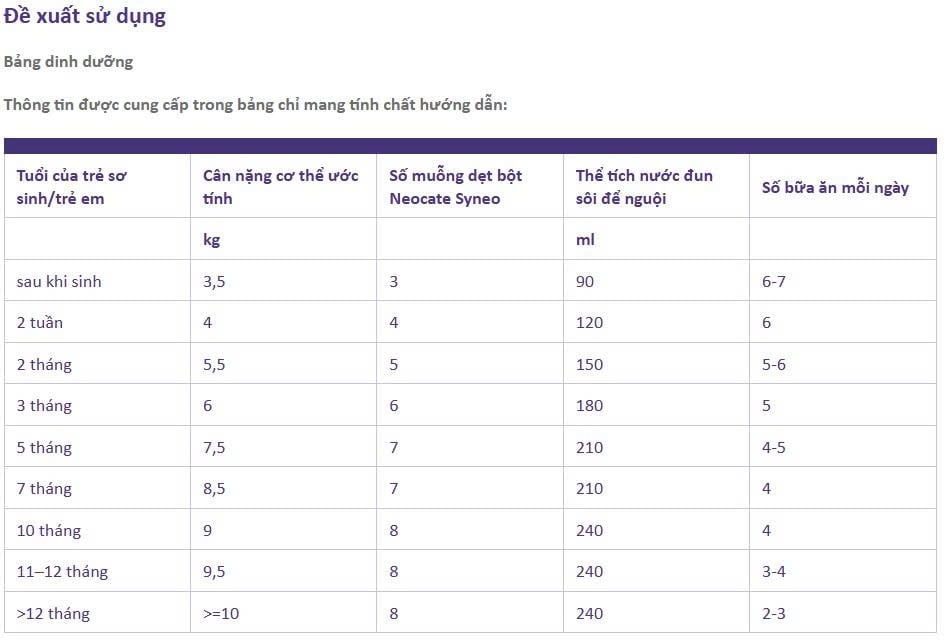Image resolution: width=945 pixels, height=641 pixels.
Task: Click the '3-4' meals per day cell
Action: click(x=773, y=572)
